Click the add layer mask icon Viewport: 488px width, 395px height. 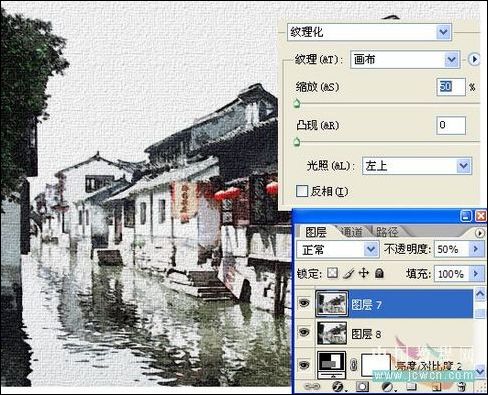click(x=362, y=387)
